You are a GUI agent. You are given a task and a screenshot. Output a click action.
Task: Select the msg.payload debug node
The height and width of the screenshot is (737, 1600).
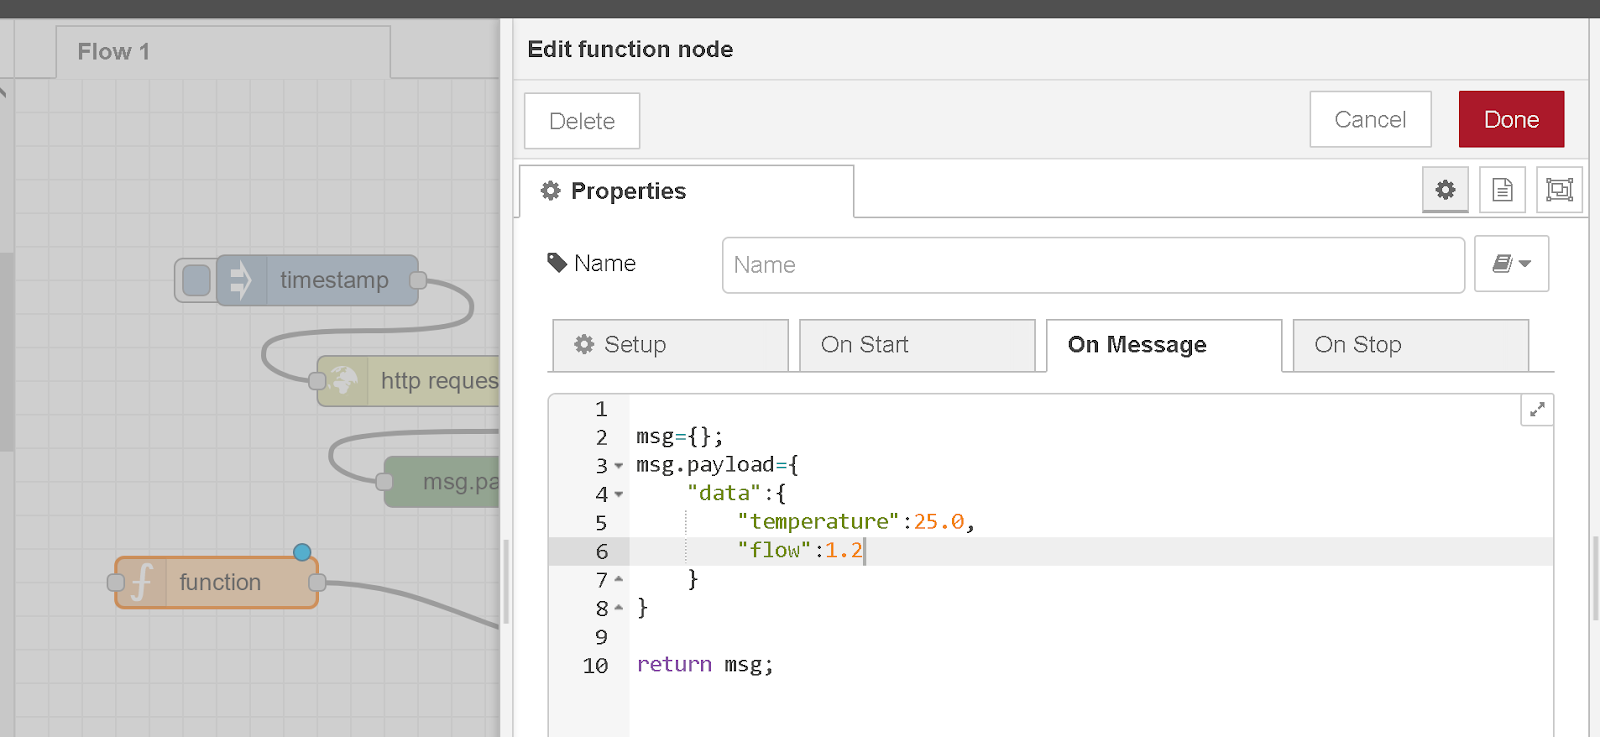click(442, 482)
